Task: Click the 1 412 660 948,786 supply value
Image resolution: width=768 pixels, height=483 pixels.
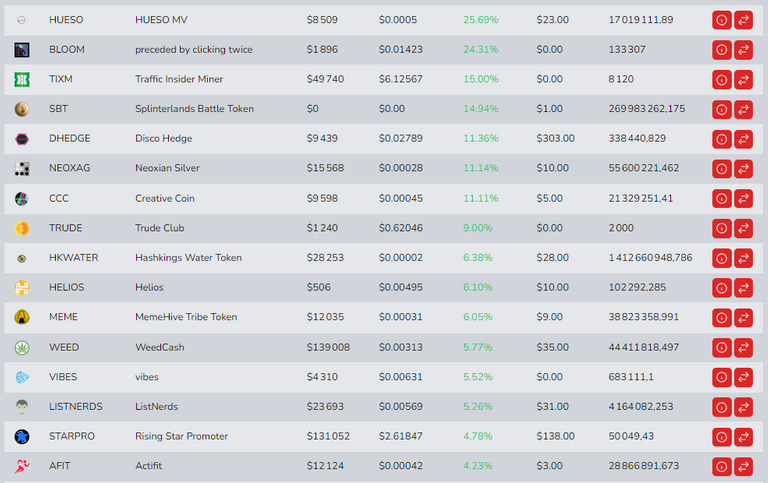Action: point(650,258)
